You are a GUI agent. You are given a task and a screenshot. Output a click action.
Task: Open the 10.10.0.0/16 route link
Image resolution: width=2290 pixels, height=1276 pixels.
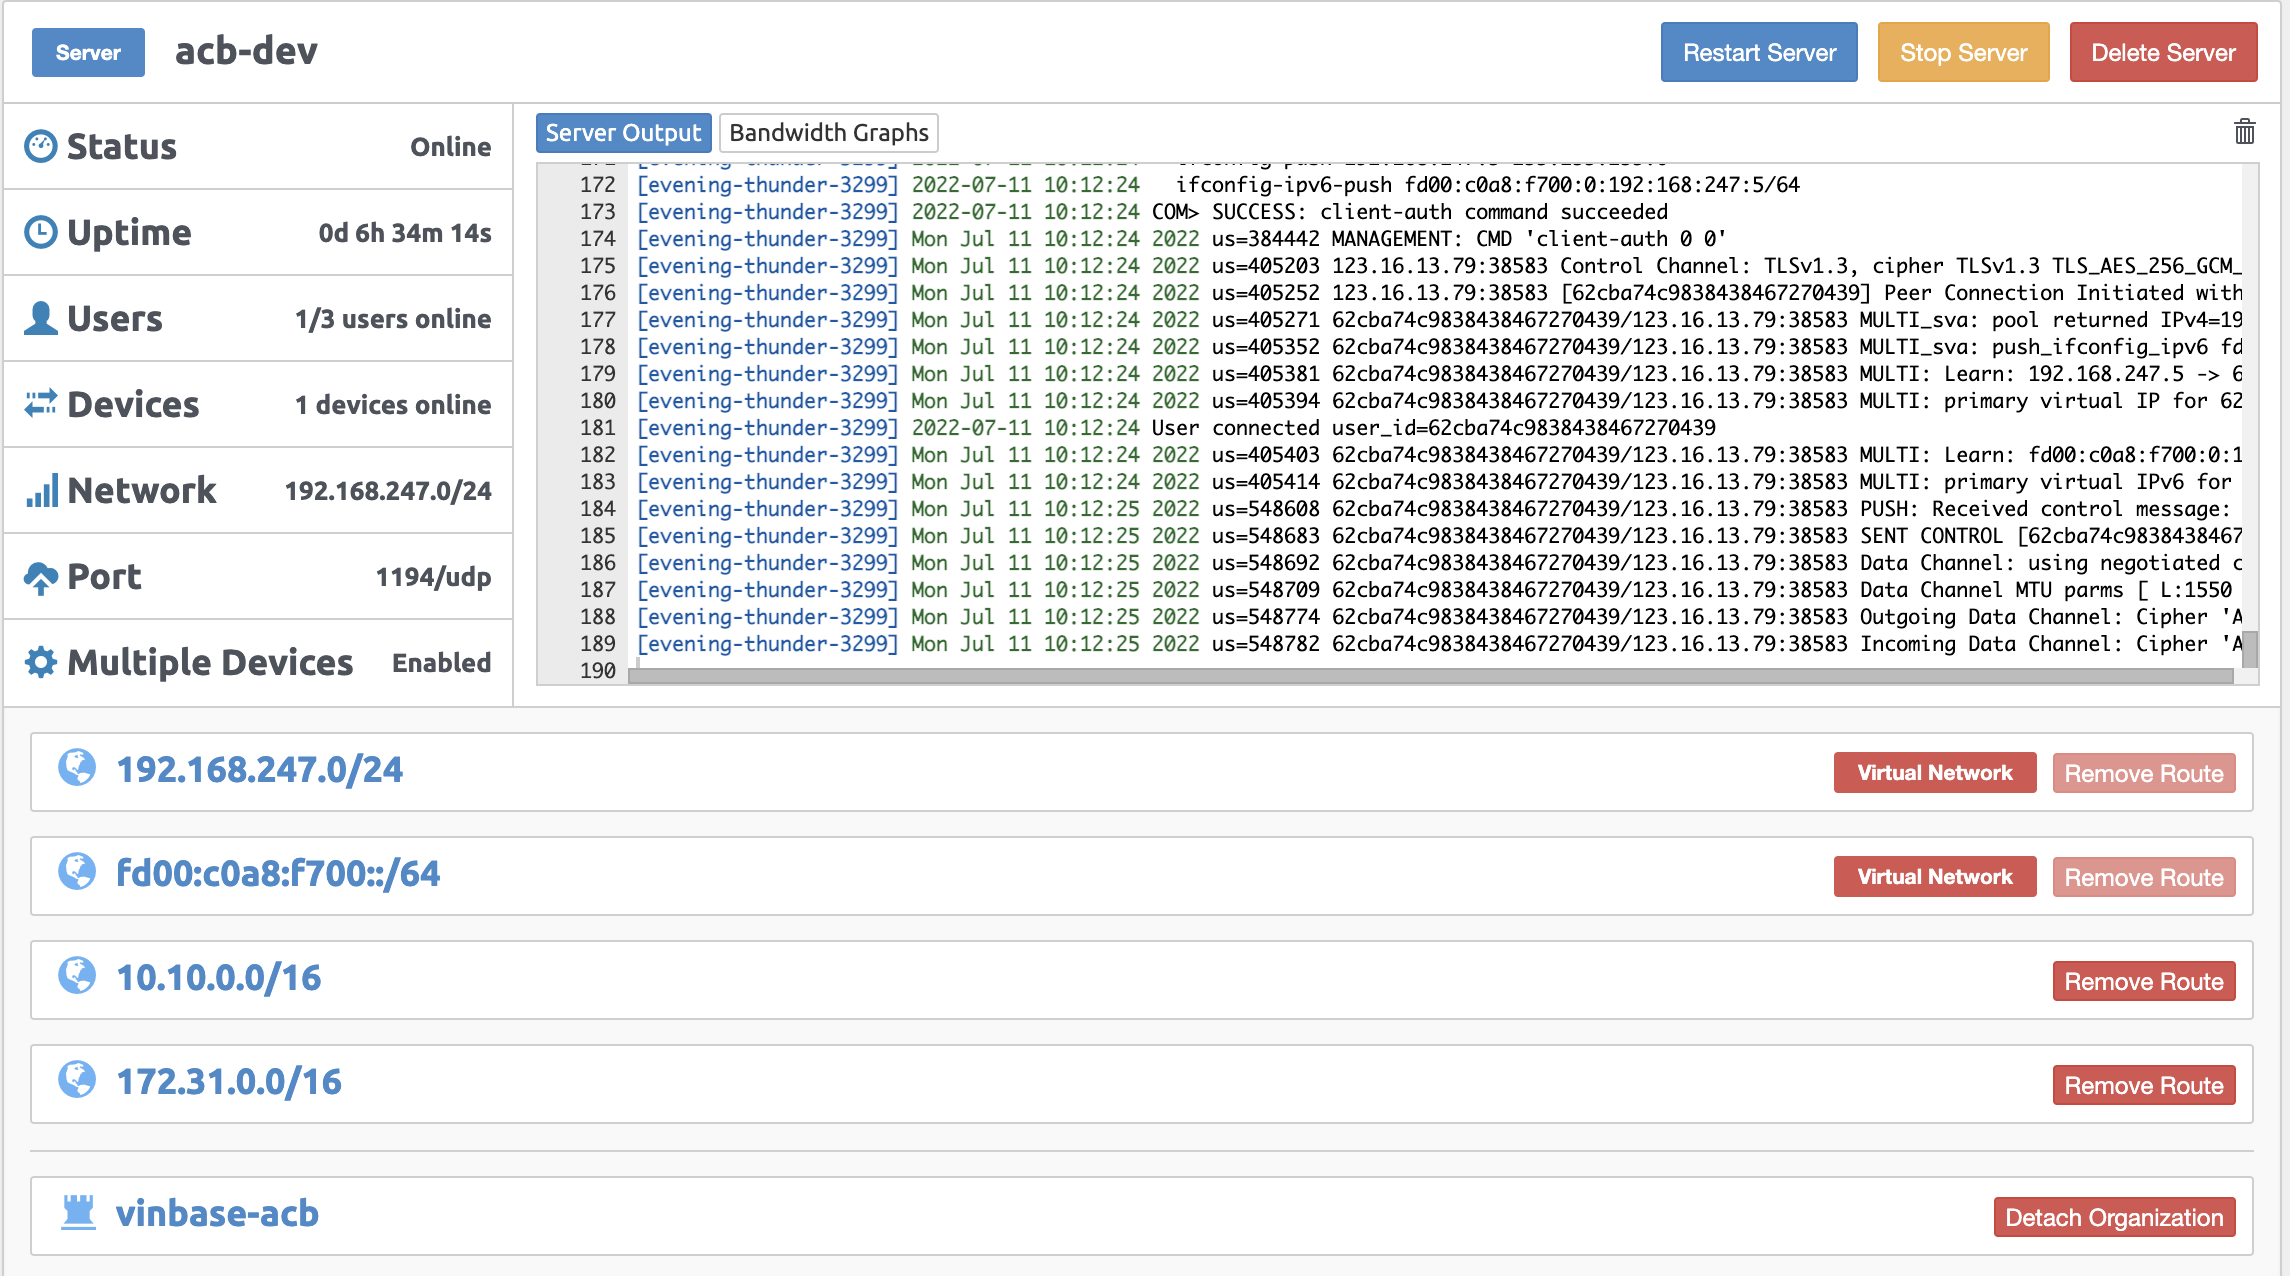[x=219, y=977]
